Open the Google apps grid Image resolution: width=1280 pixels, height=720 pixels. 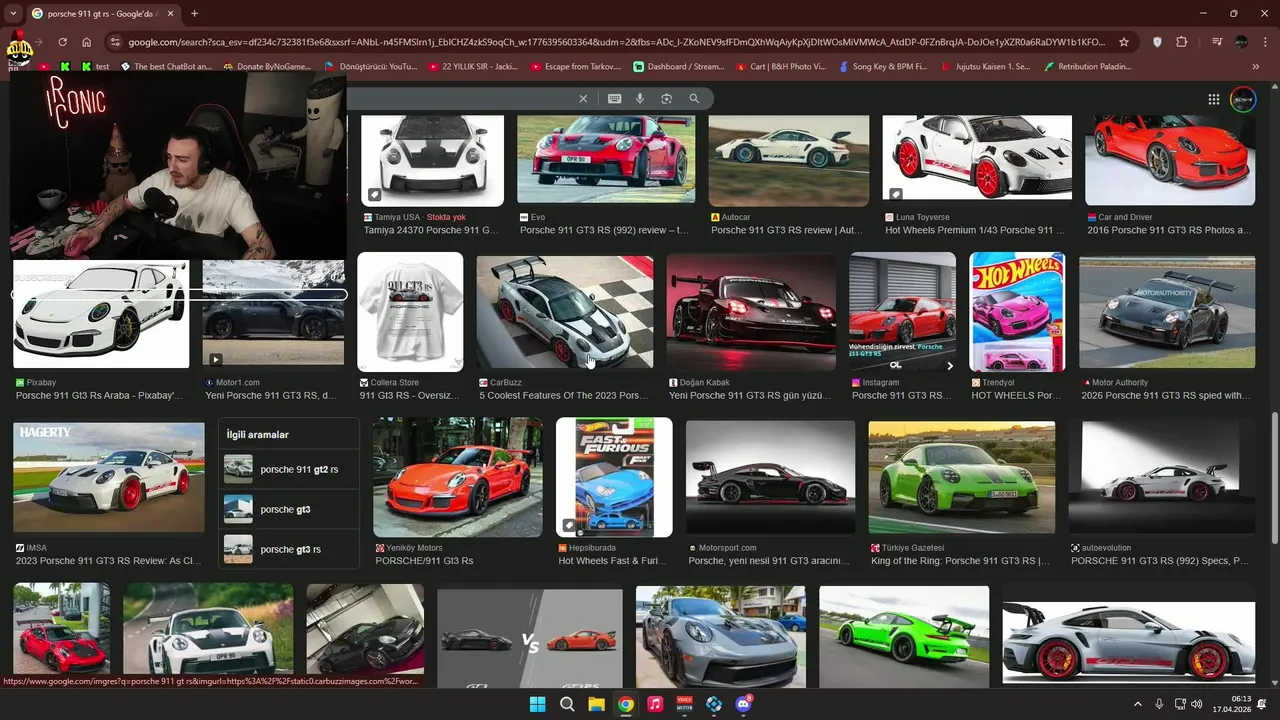(x=1213, y=99)
